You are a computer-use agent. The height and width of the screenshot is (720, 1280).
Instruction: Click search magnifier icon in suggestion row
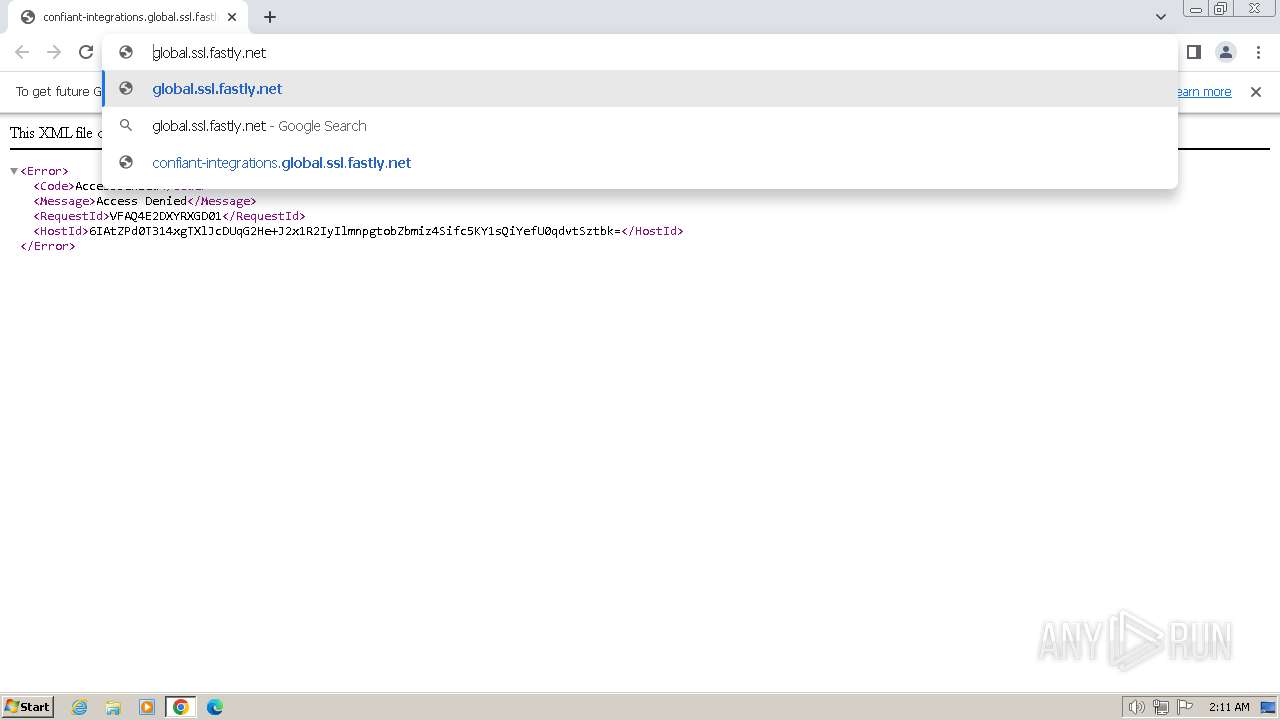(x=126, y=126)
